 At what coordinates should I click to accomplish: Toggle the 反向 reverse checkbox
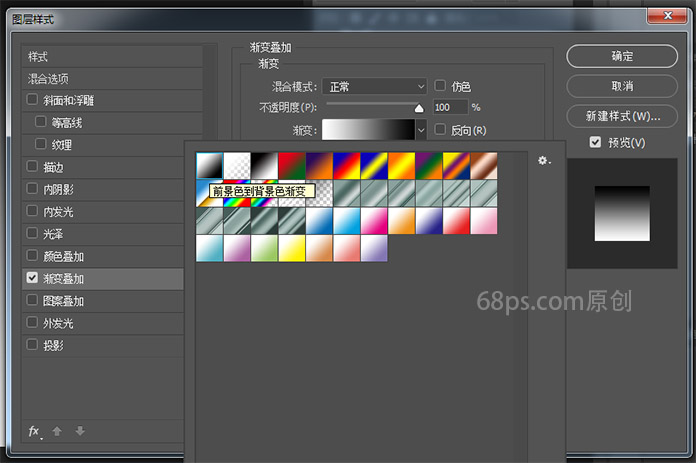point(440,130)
